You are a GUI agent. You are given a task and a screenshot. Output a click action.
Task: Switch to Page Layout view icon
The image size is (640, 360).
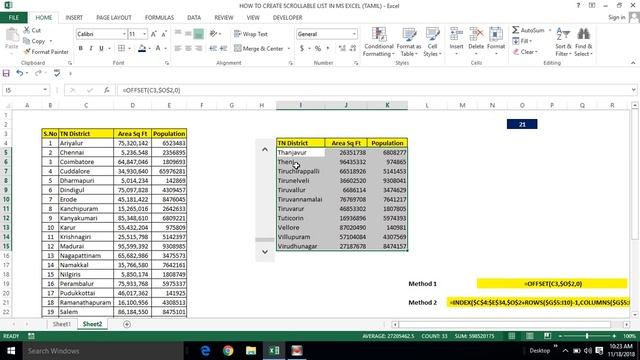[x=530, y=336]
